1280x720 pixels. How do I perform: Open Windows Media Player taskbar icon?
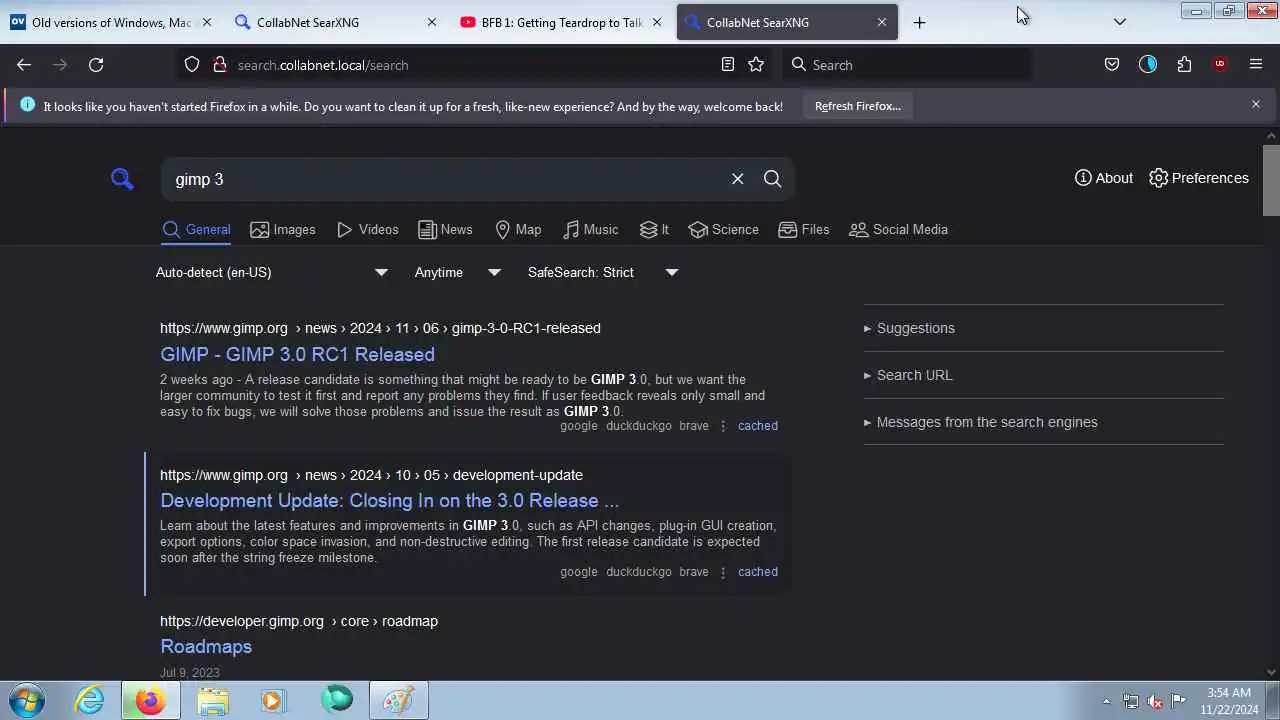pyautogui.click(x=273, y=700)
